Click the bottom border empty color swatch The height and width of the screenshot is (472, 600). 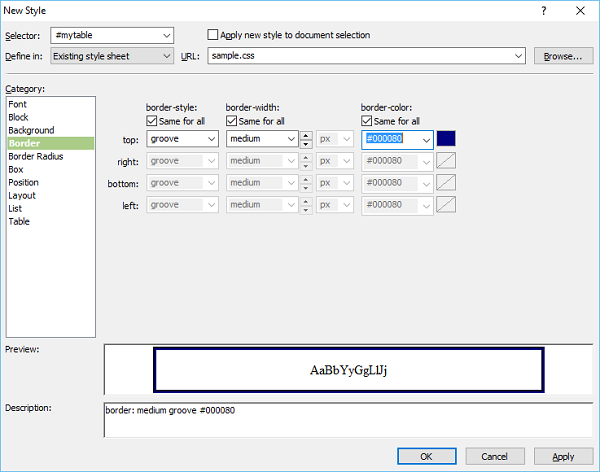(446, 183)
